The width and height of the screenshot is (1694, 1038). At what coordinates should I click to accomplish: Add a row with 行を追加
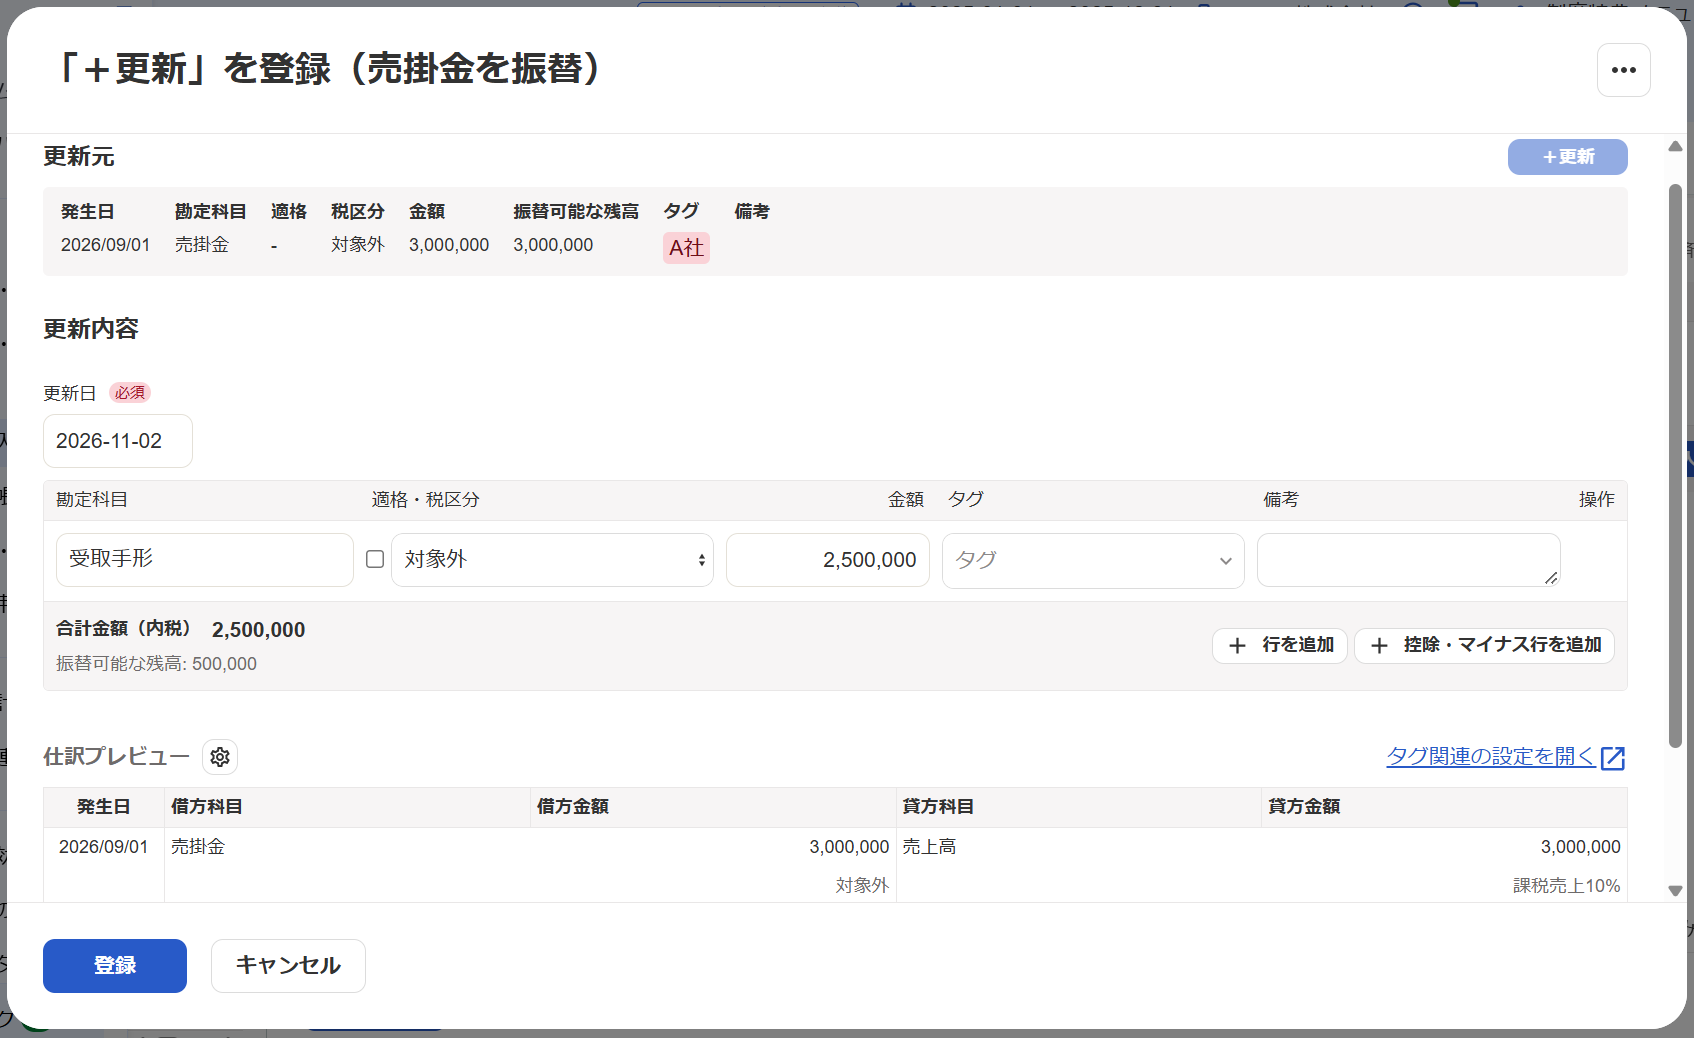point(1280,645)
